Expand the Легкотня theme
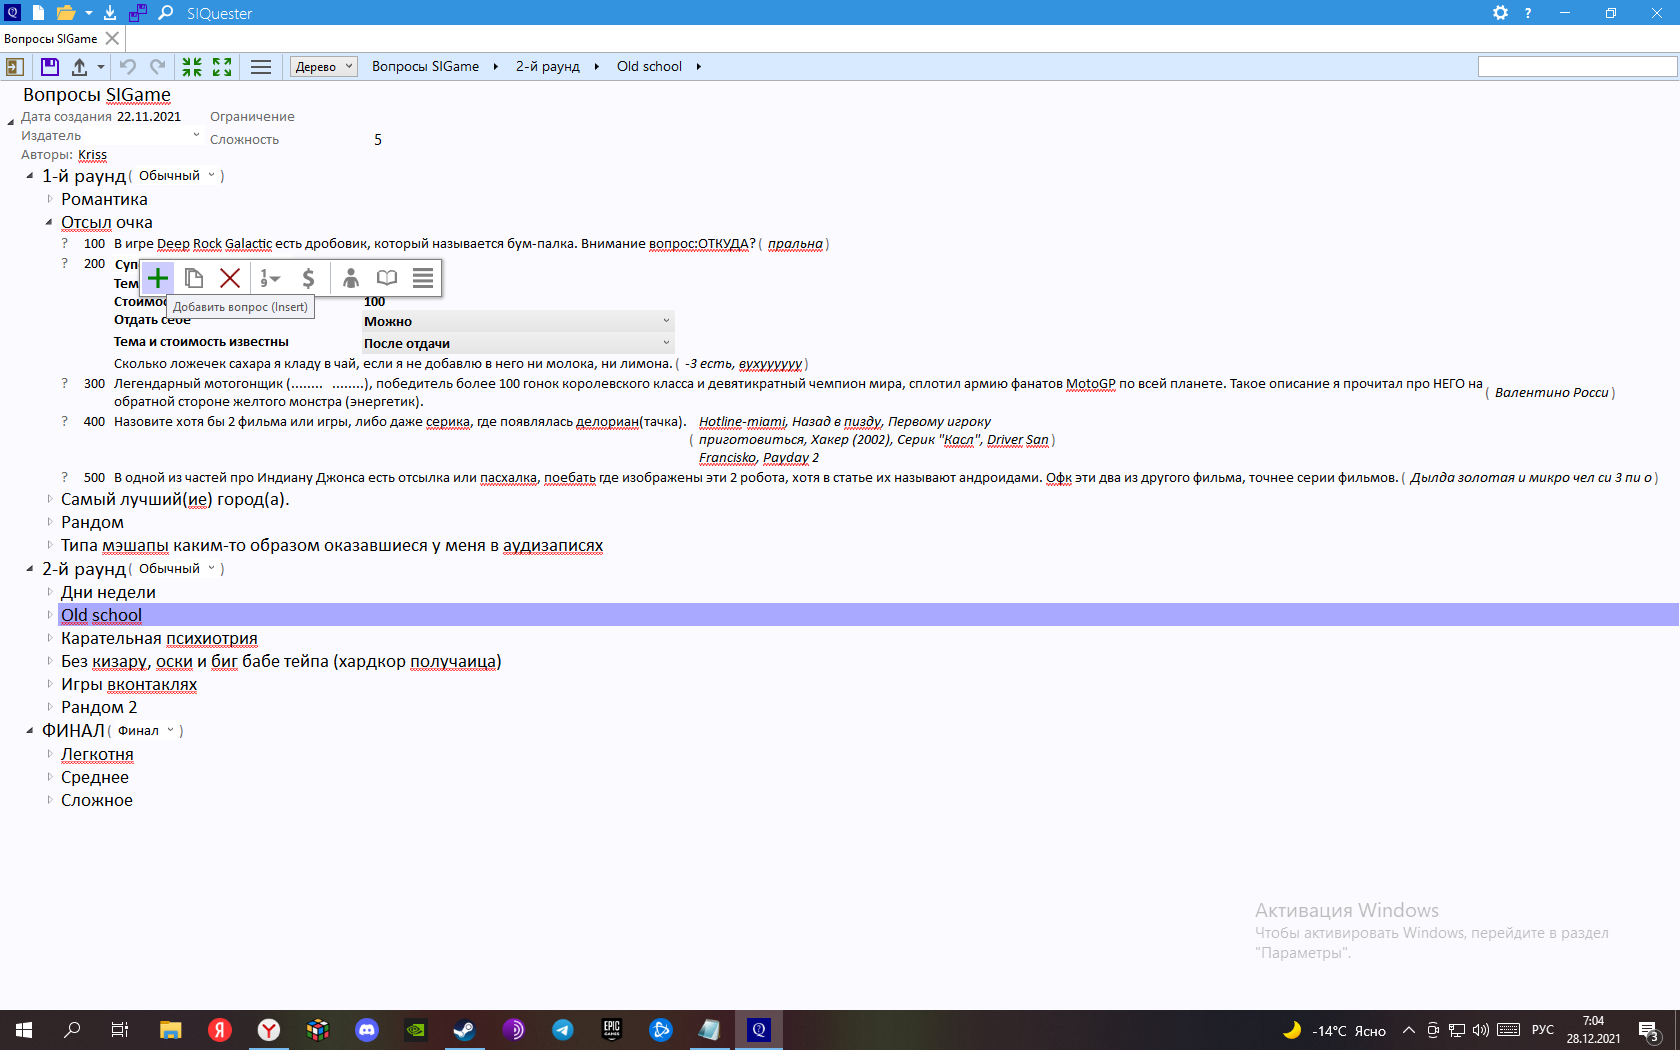 [49, 754]
